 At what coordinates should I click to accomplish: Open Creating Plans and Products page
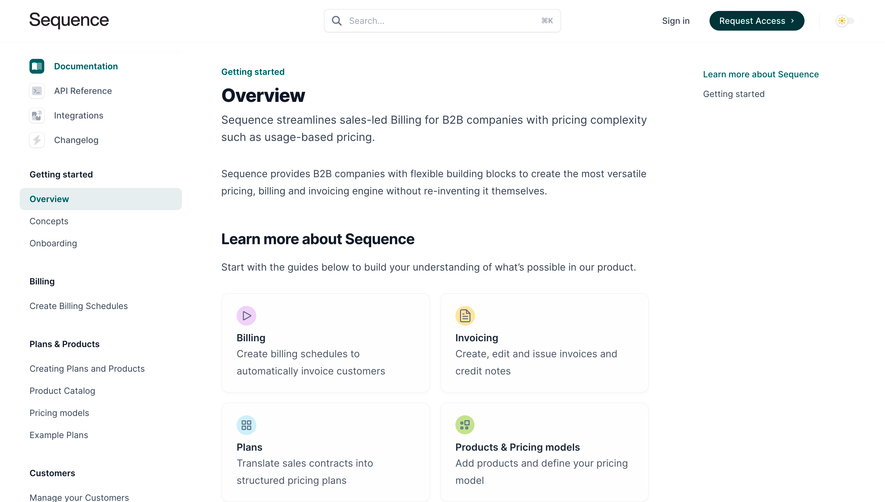point(87,369)
